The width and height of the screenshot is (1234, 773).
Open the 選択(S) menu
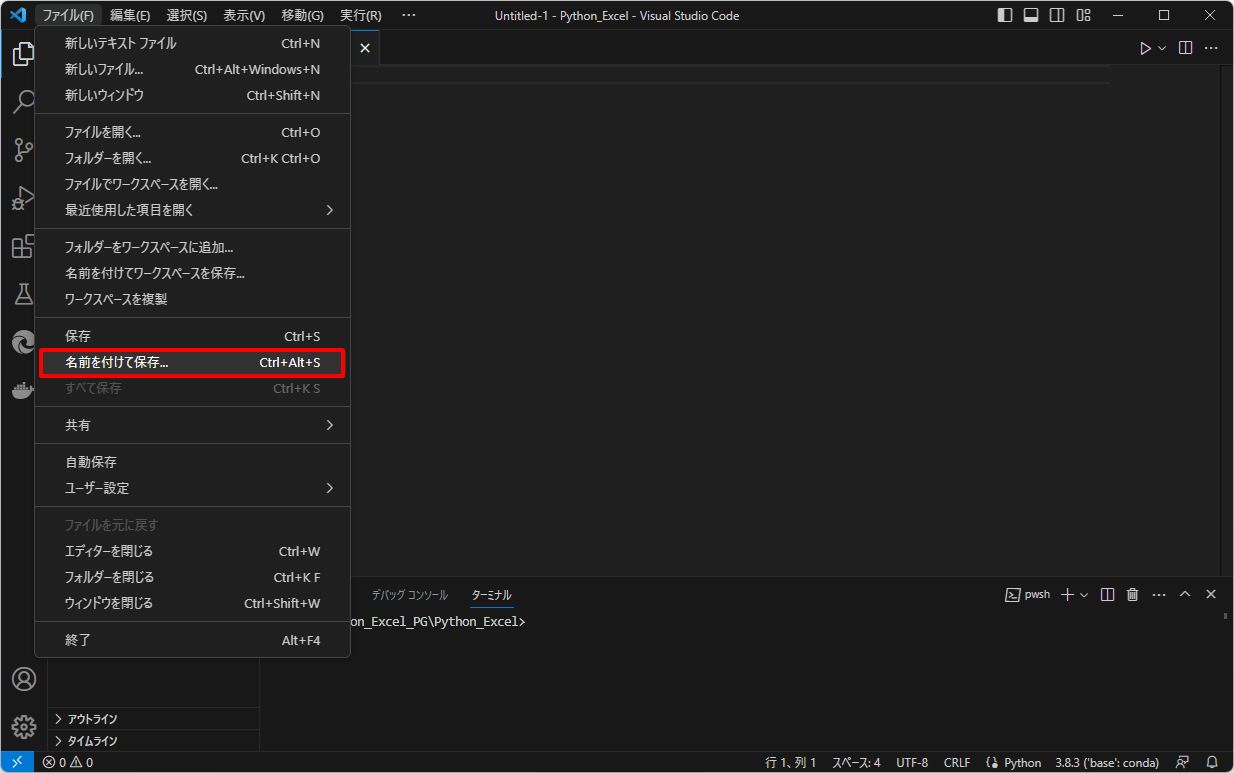point(187,15)
